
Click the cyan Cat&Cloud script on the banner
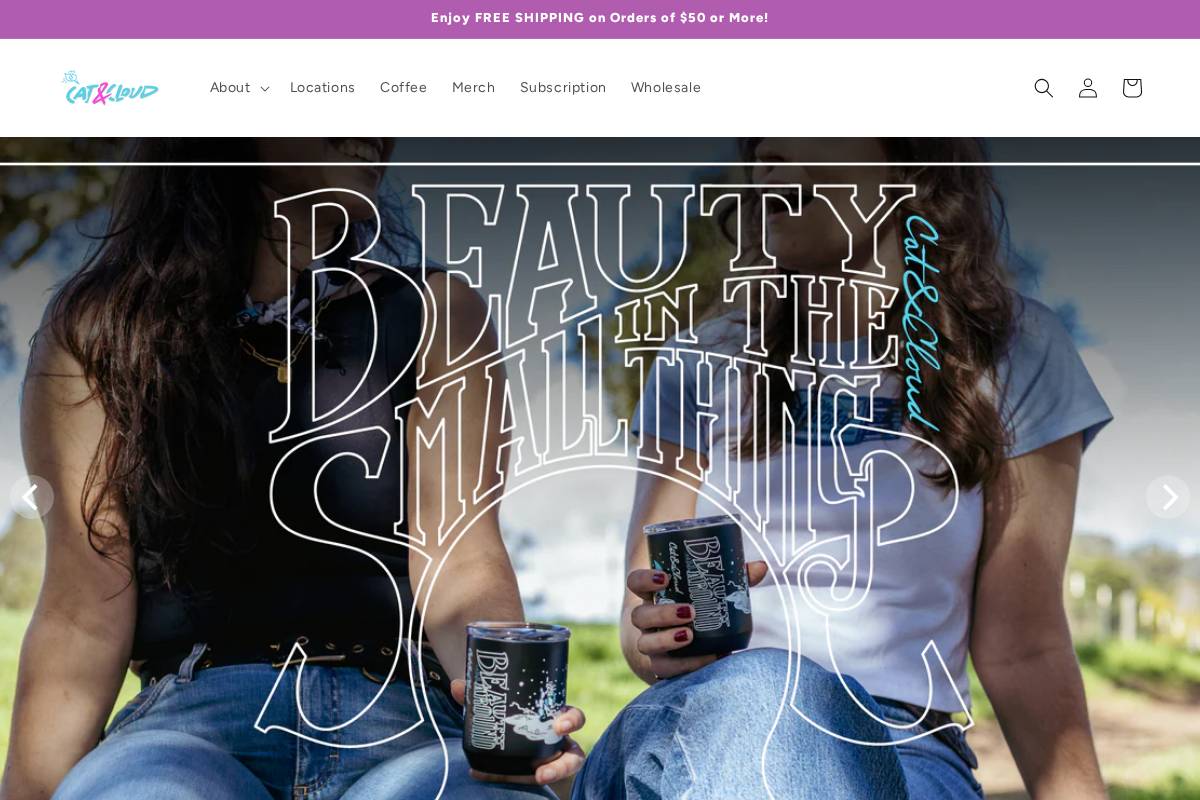[921, 322]
